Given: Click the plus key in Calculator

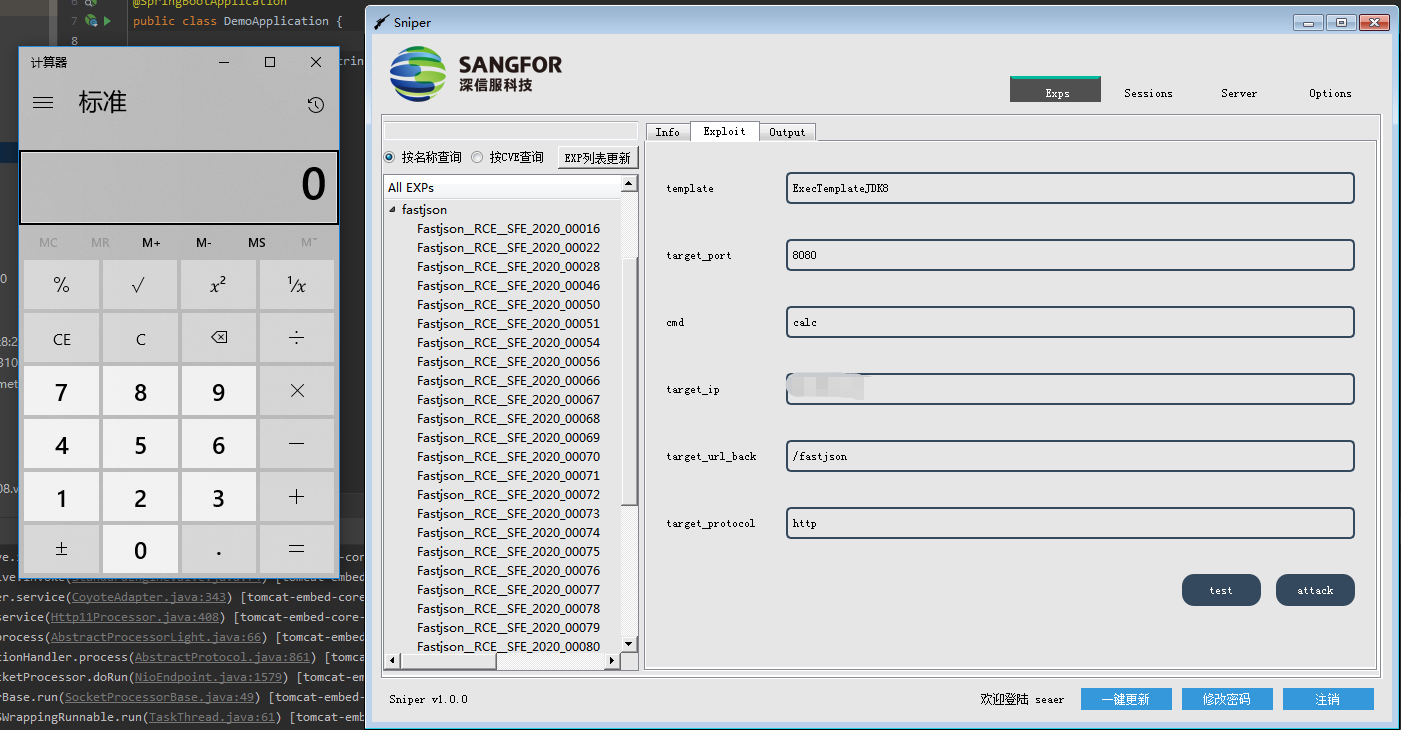Looking at the screenshot, I should [x=297, y=497].
